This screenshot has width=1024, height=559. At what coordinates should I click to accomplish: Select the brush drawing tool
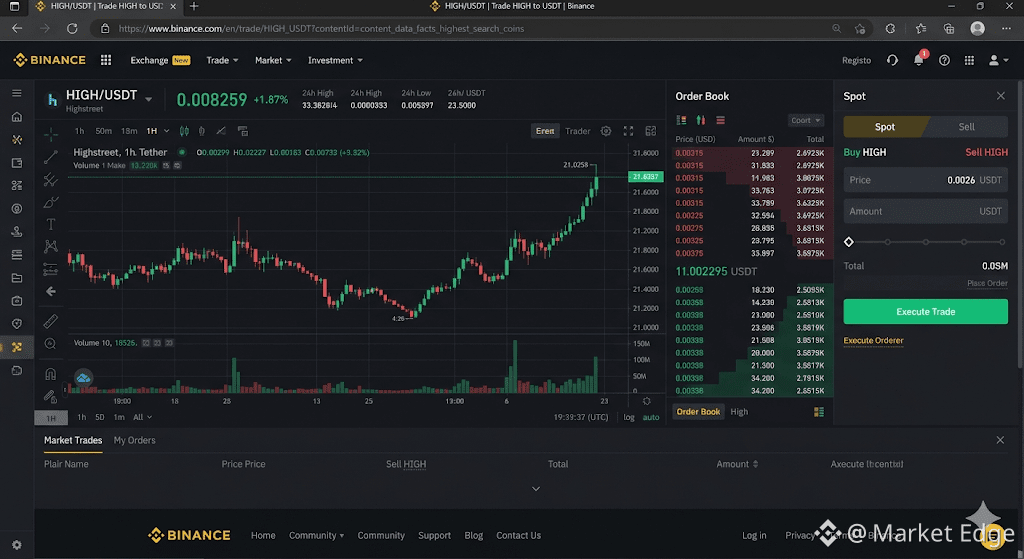tap(50, 202)
